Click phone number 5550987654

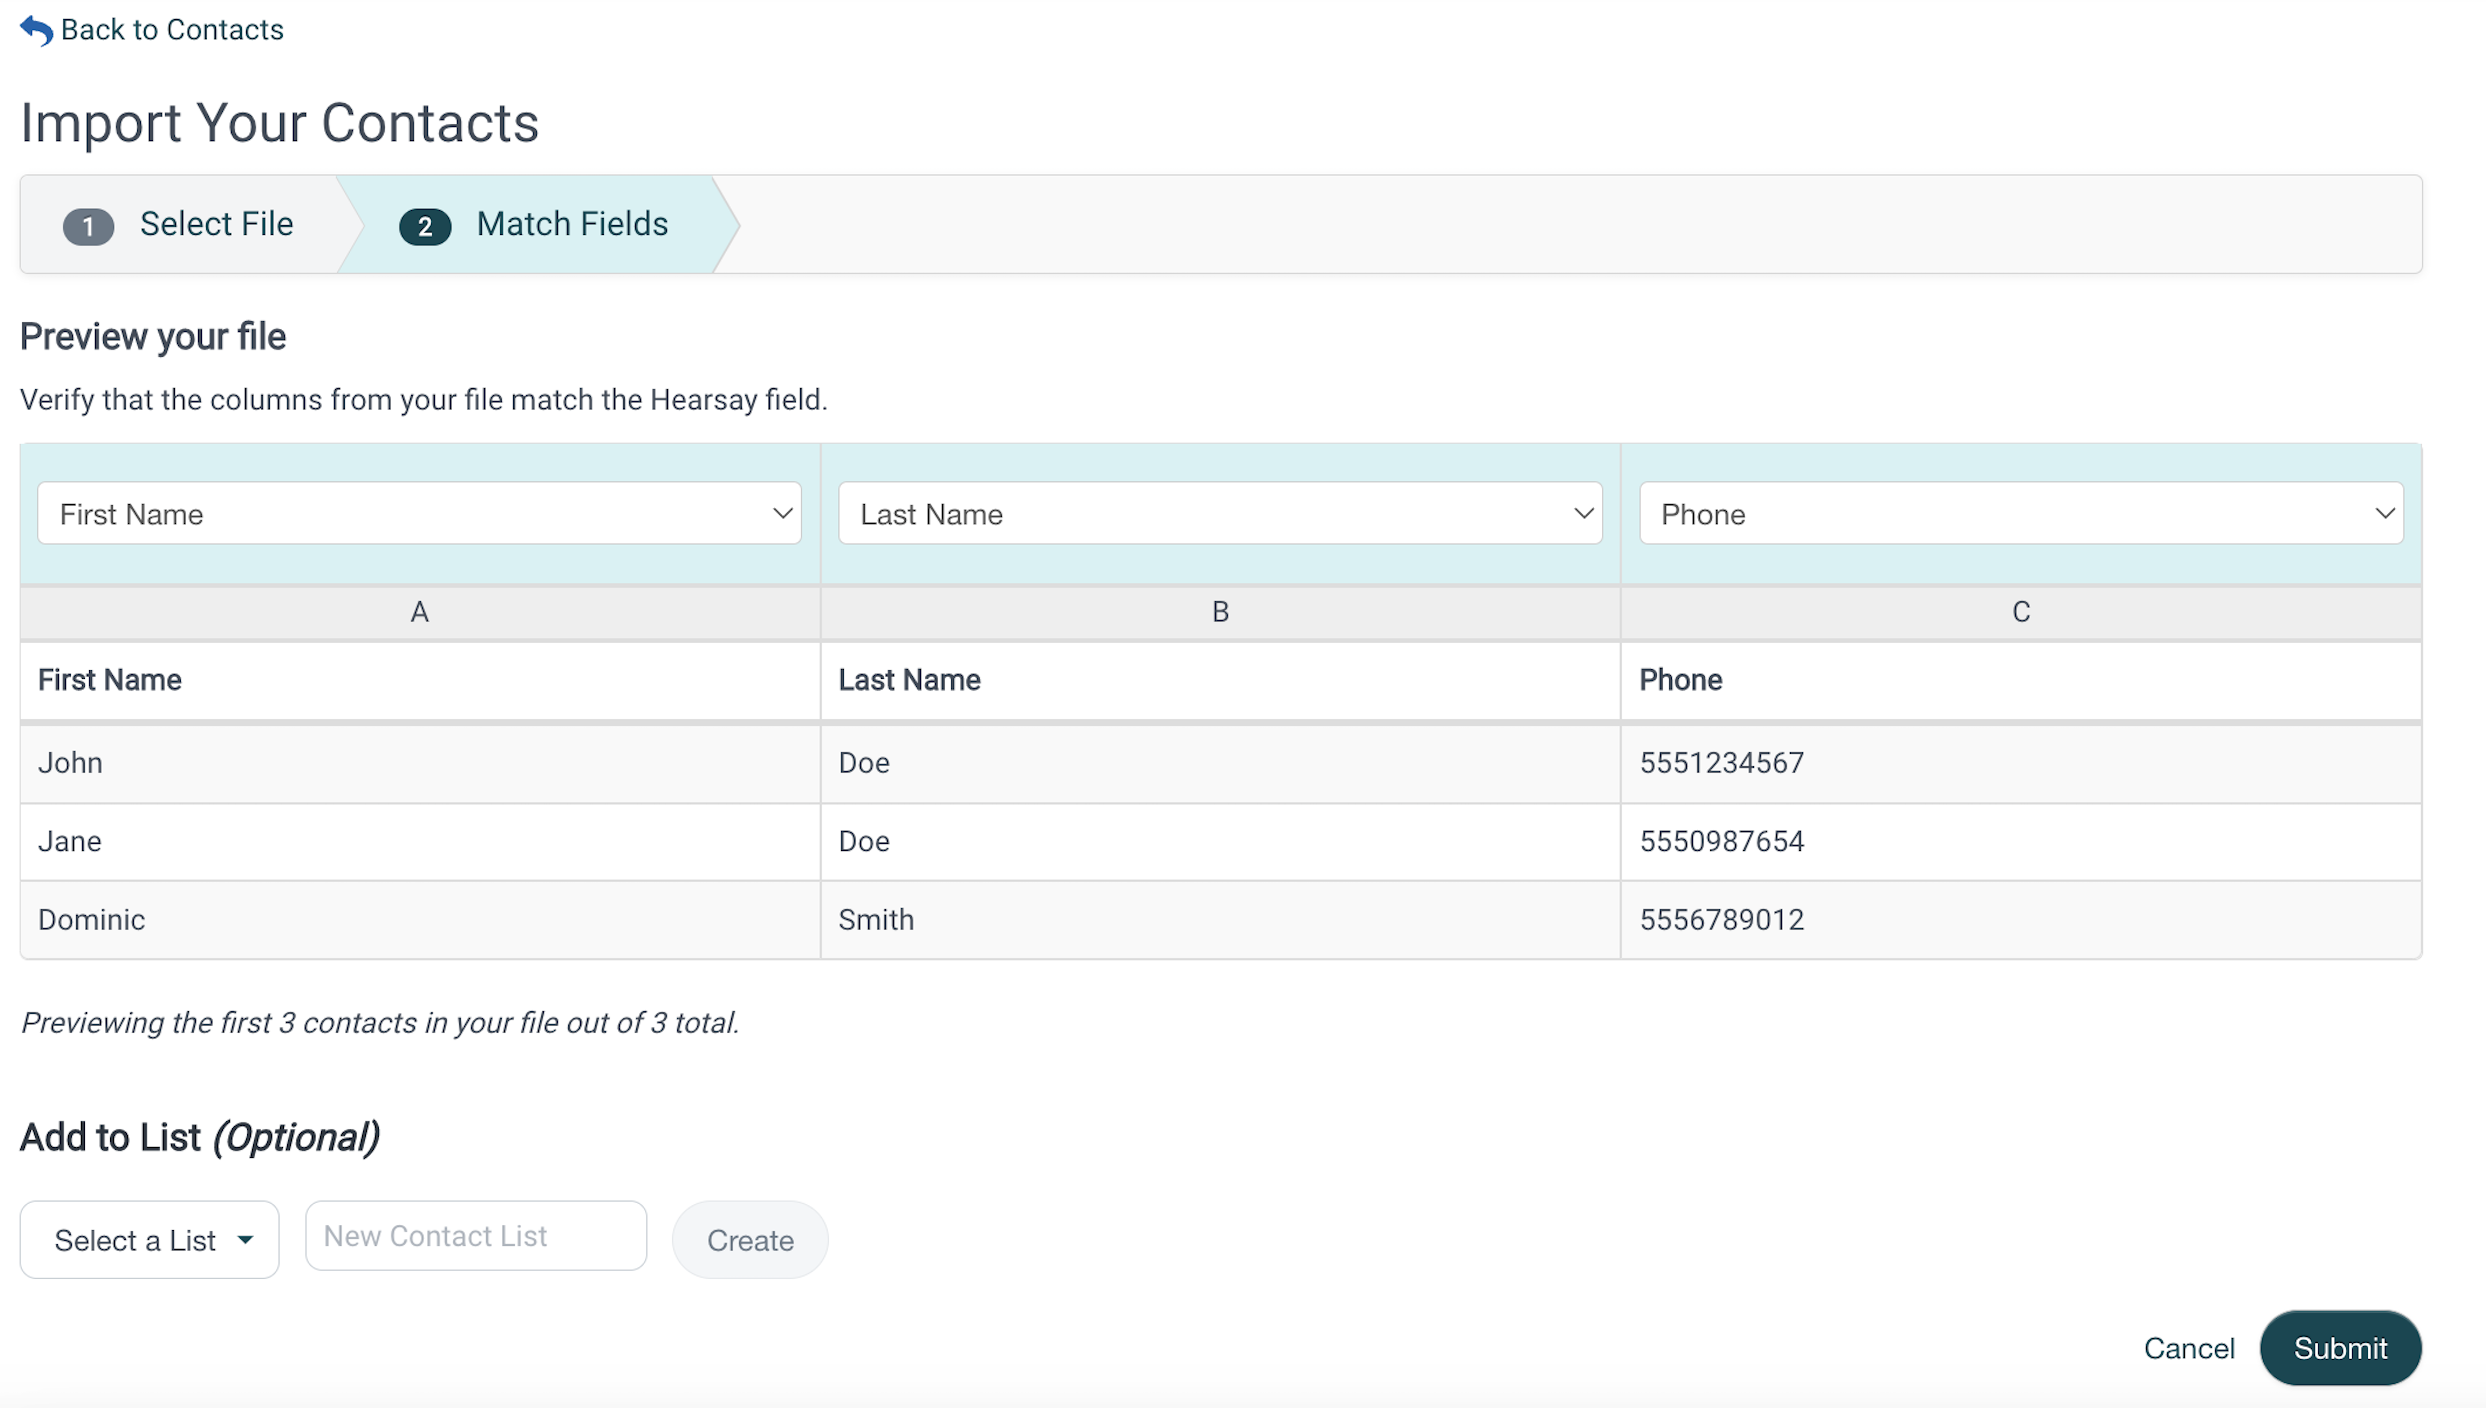(1722, 841)
